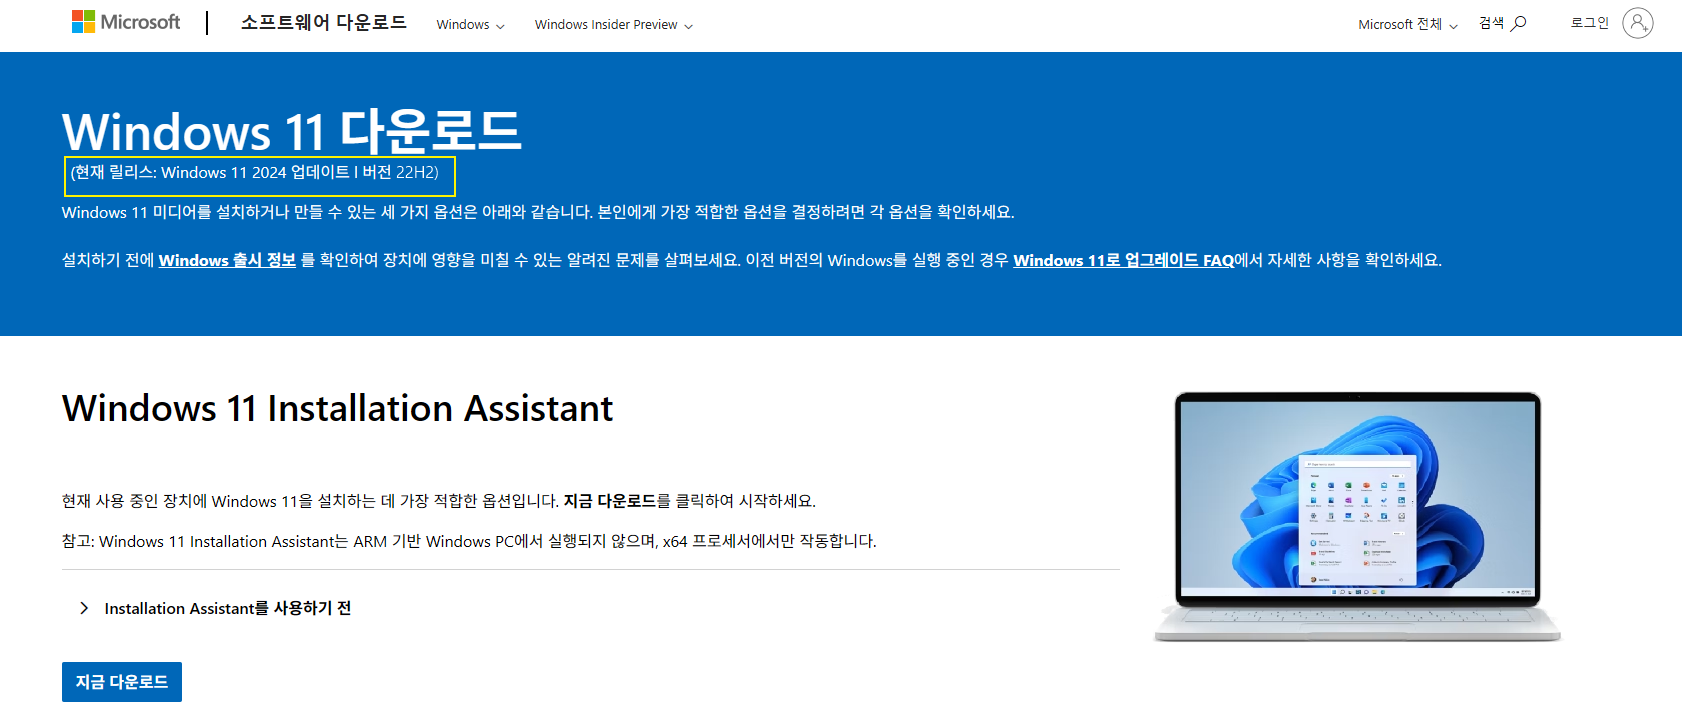The width and height of the screenshot is (1682, 720).
Task: Click the sentence beginning '현재 사용 중인 장치에'
Action: 439,501
